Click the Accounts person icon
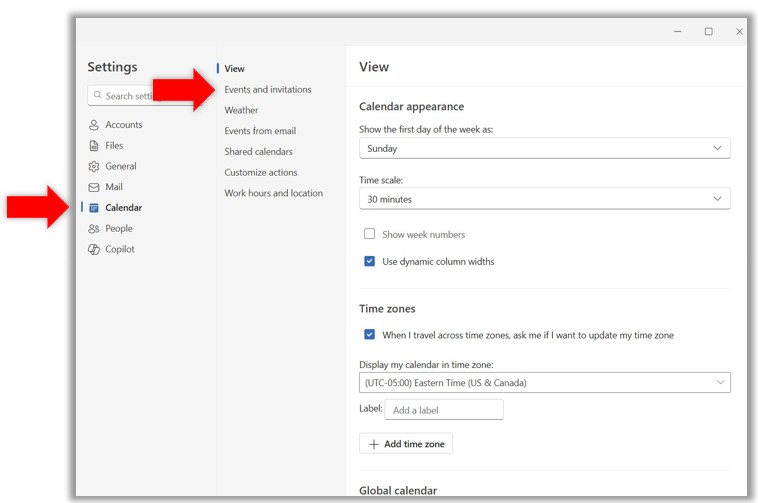Viewport: 758px width, 503px height. coord(94,125)
